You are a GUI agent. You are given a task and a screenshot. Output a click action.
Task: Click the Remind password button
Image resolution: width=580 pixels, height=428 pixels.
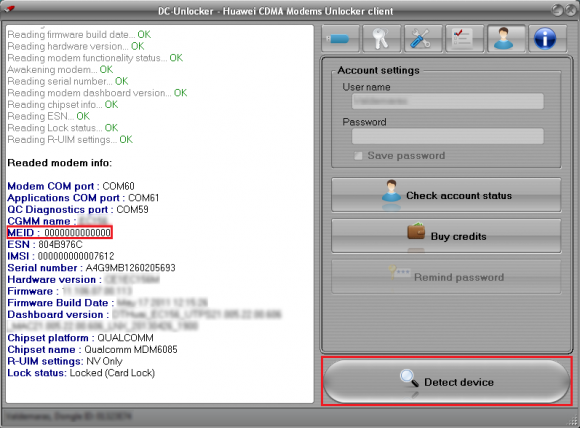tap(446, 277)
